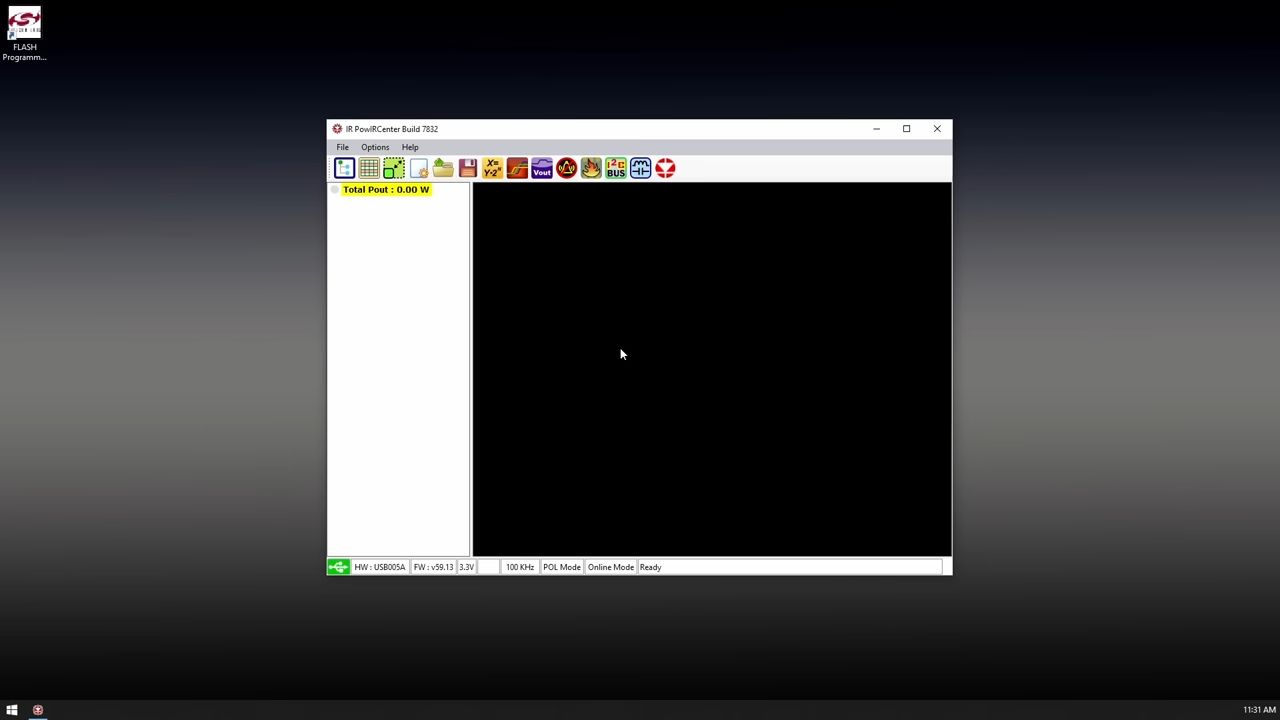The image size is (1280, 720).
Task: Click the HW : USB005A status field
Action: point(380,567)
